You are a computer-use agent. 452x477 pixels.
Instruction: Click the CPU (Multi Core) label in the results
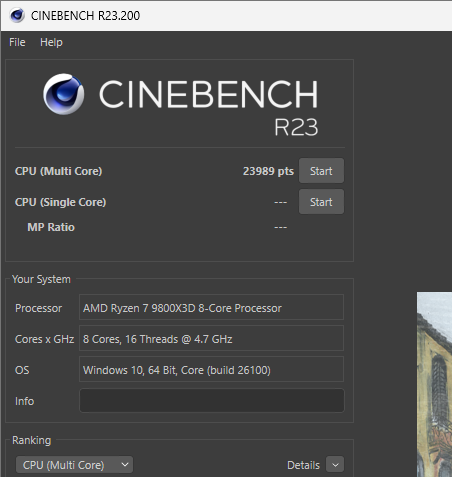tap(59, 171)
